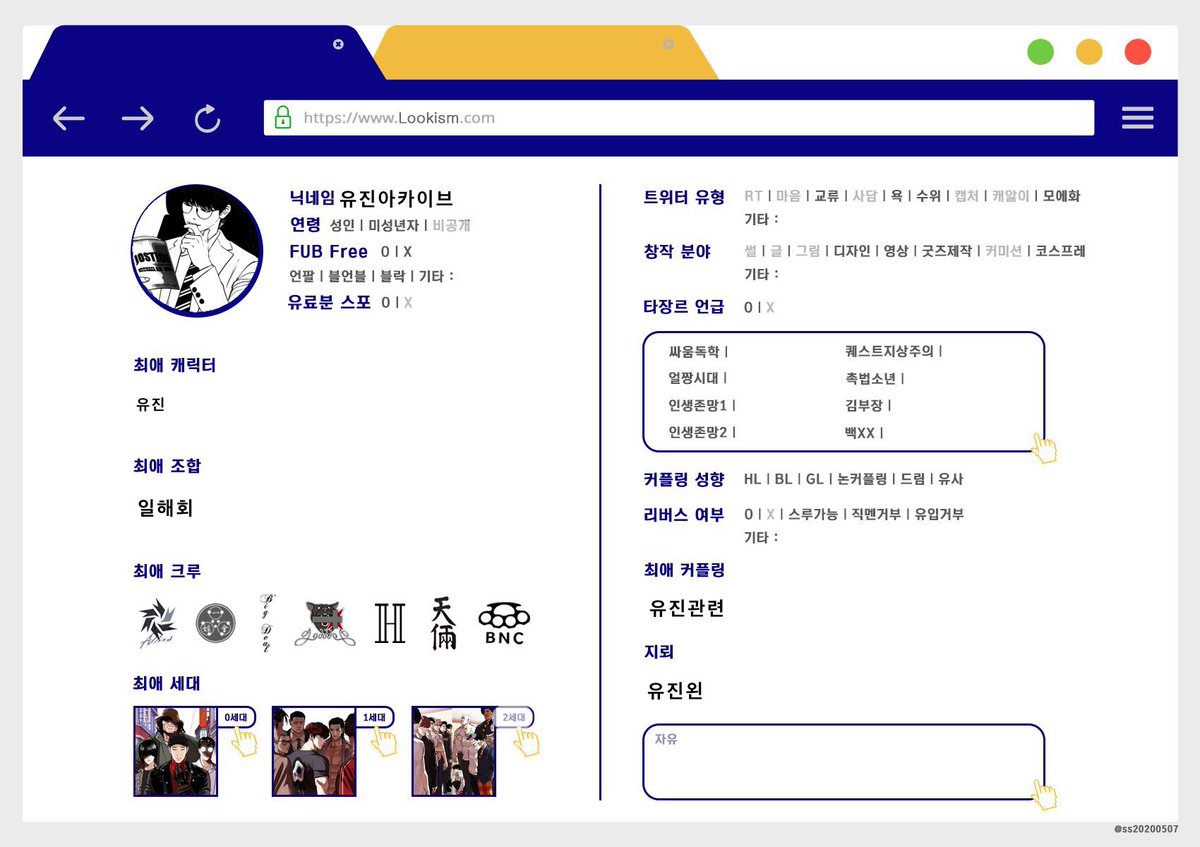1200x847 pixels.
Task: Click 퀘스트지상주의 in the webtoon list box
Action: point(890,351)
